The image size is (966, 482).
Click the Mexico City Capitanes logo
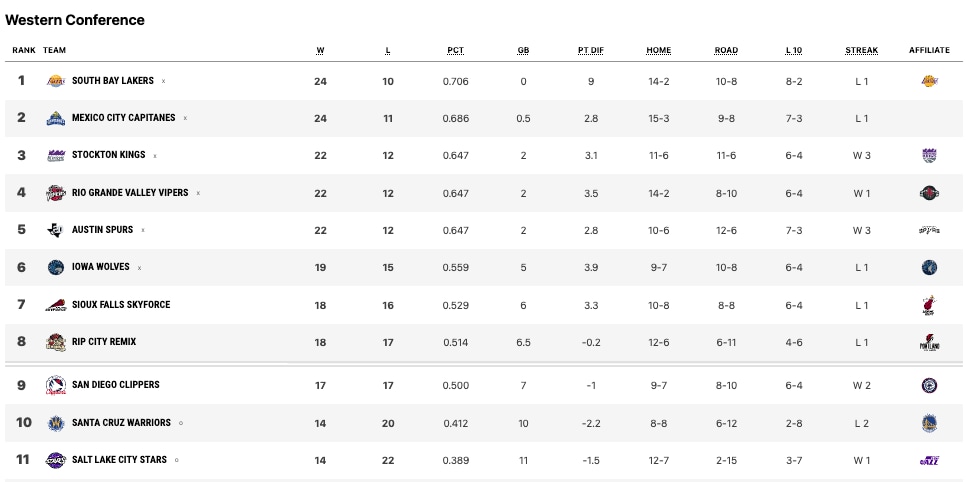(x=55, y=118)
